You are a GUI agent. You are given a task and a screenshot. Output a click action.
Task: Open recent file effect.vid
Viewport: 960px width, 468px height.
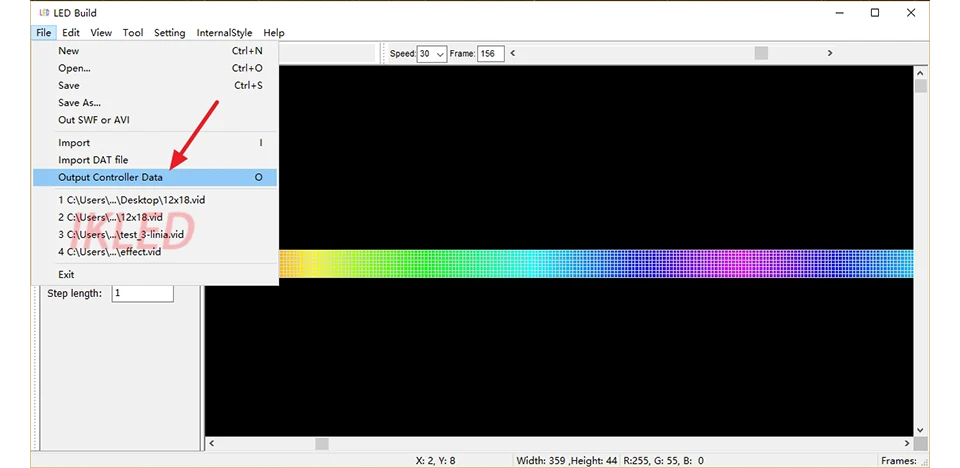[x=156, y=251]
